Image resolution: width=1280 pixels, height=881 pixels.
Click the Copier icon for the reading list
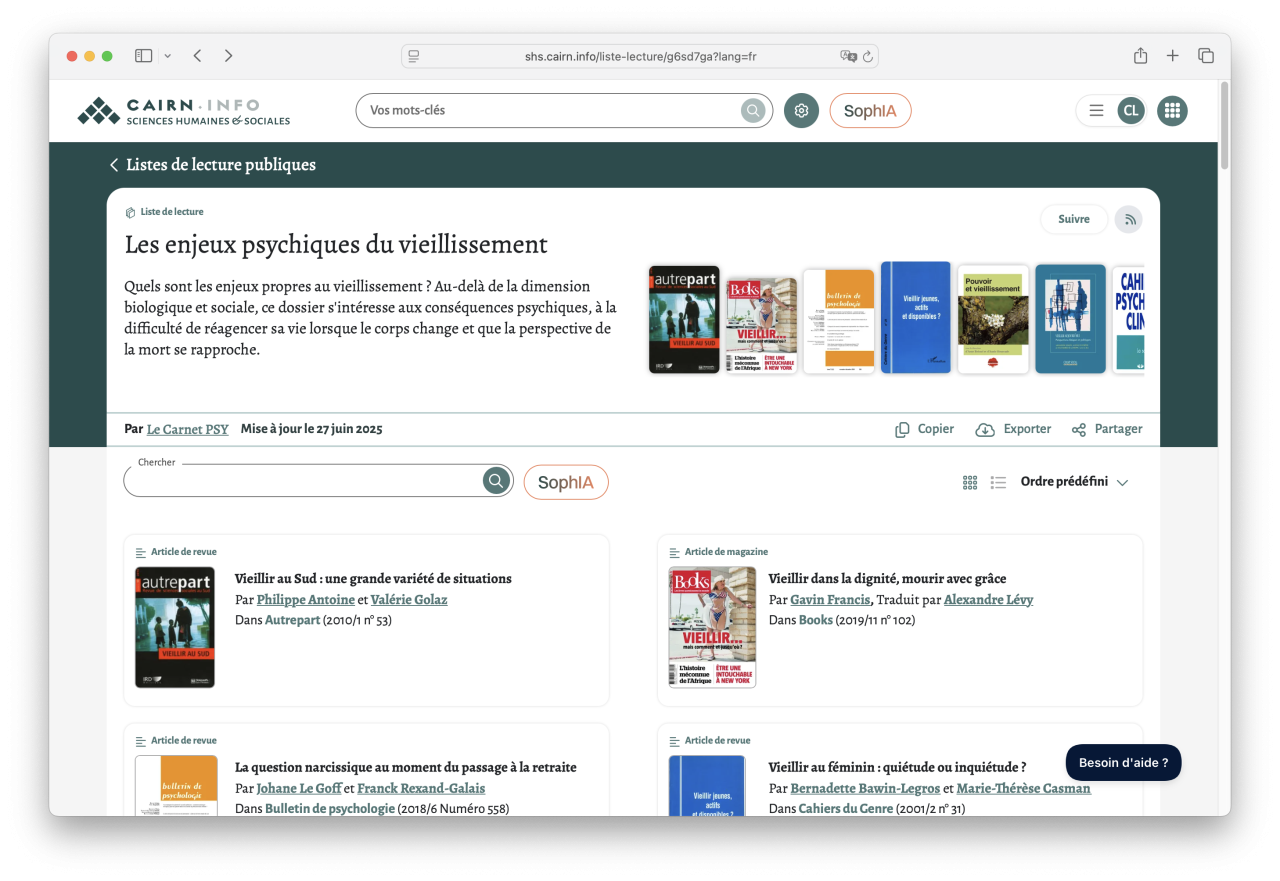pyautogui.click(x=903, y=428)
